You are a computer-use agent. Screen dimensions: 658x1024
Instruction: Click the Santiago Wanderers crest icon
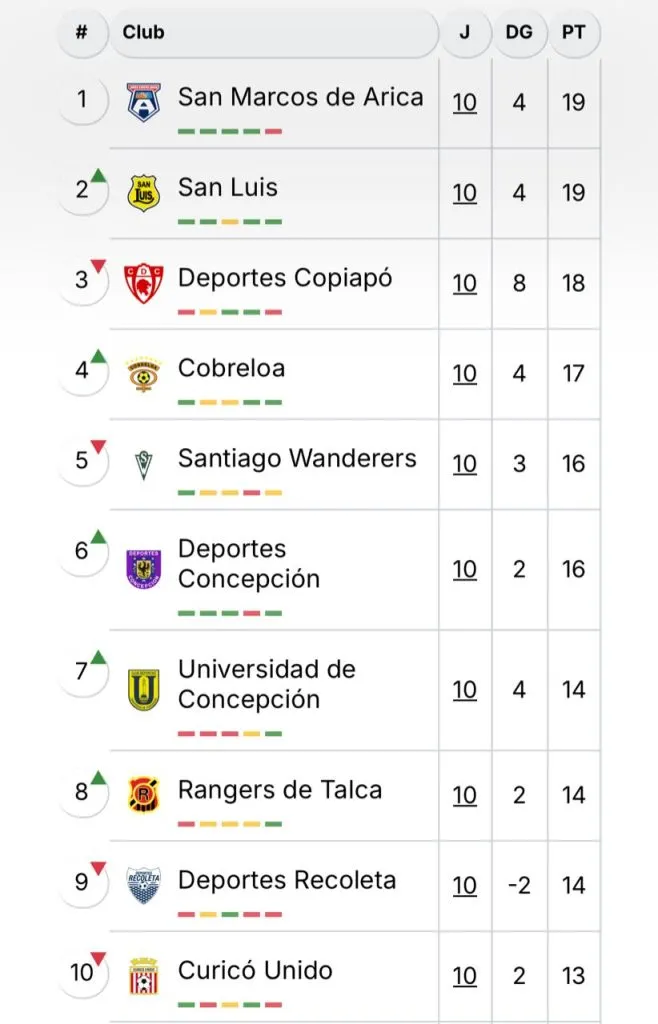click(x=144, y=463)
